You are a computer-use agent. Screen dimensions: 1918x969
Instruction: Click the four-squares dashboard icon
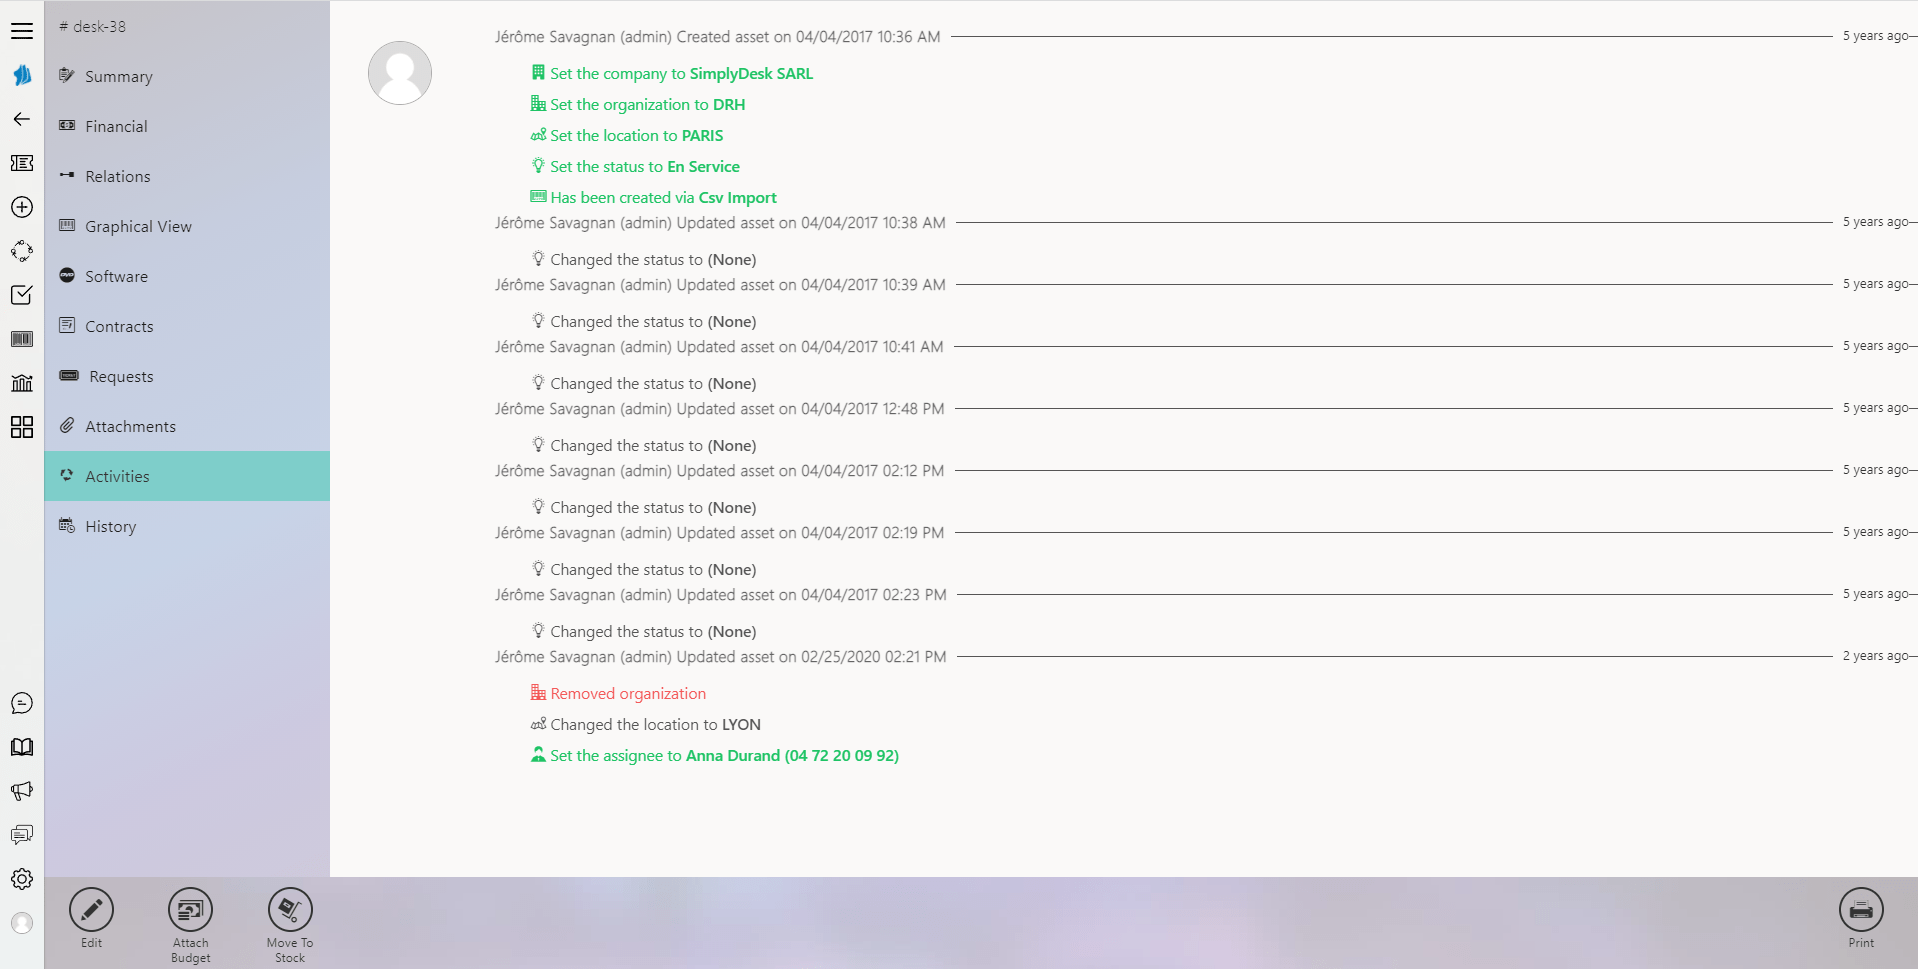click(22, 427)
